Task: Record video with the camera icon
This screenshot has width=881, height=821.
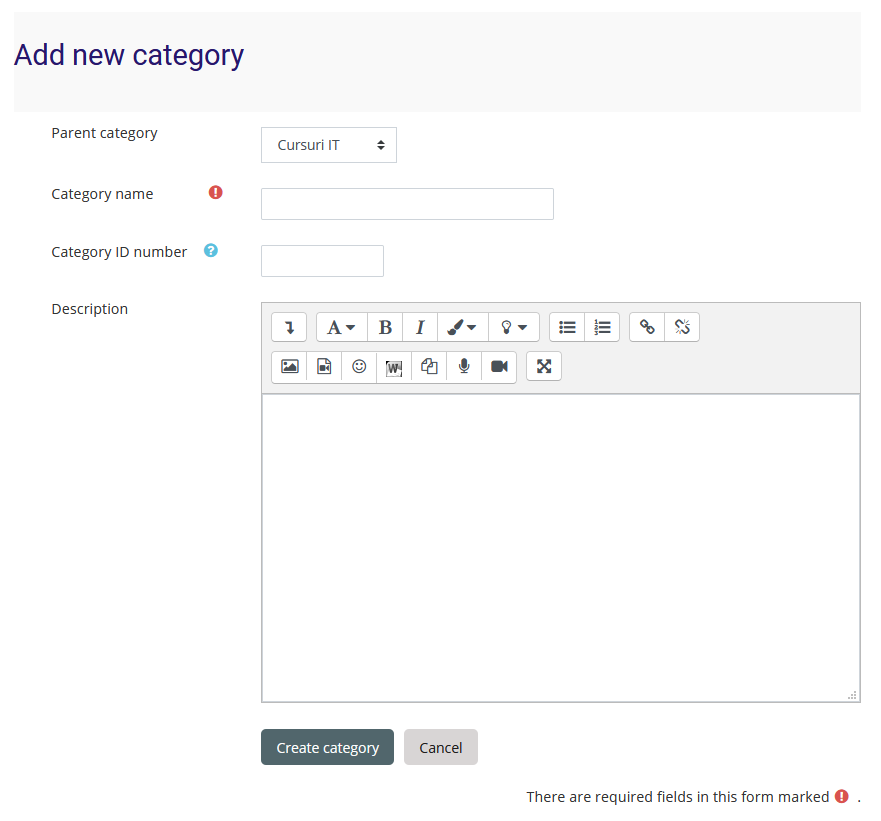Action: tap(499, 366)
